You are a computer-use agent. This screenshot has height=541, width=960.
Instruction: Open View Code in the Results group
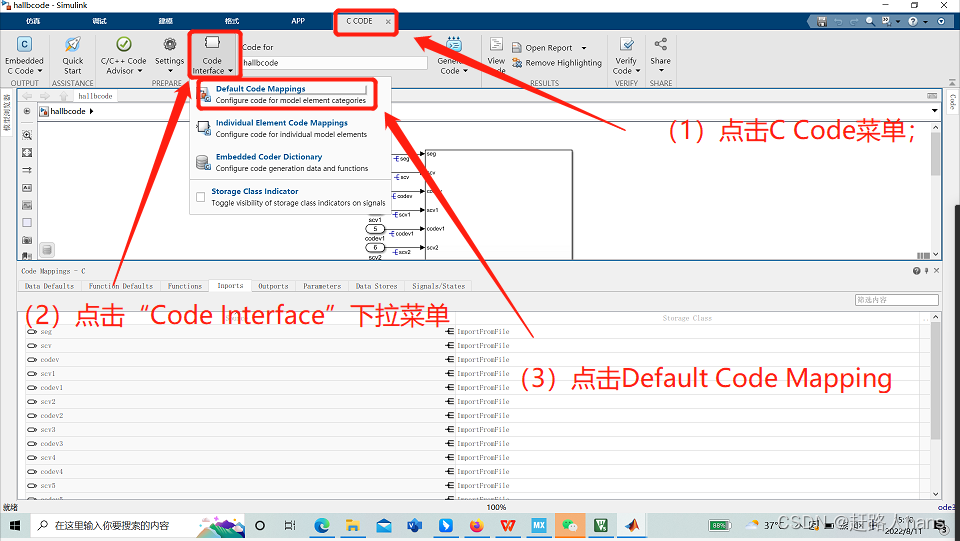pyautogui.click(x=496, y=54)
